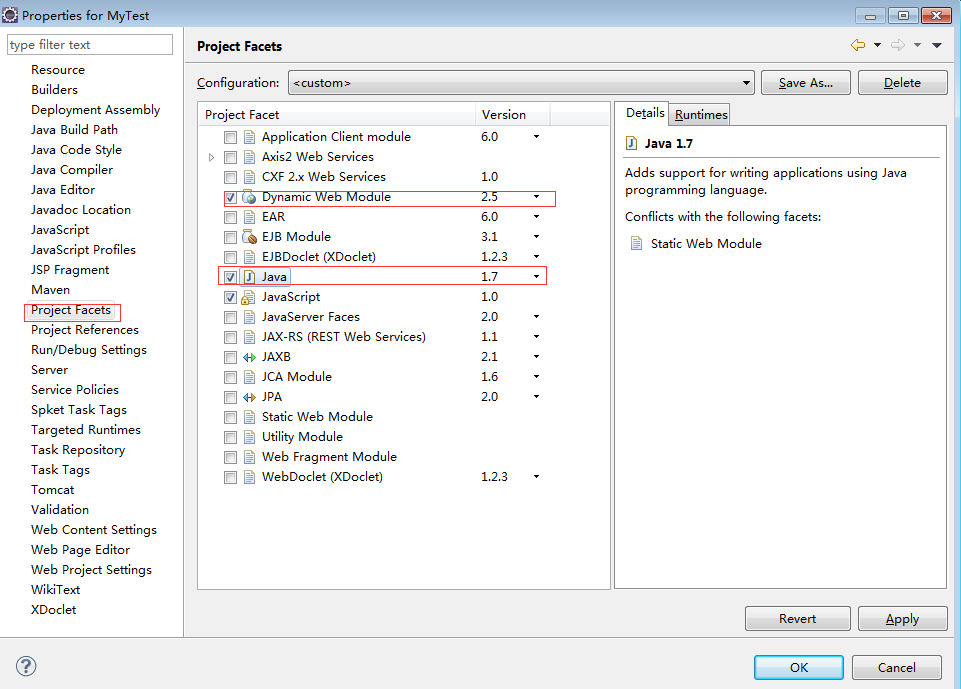This screenshot has width=961, height=689.
Task: Click the JavaServer Faces document icon
Action: coord(249,317)
